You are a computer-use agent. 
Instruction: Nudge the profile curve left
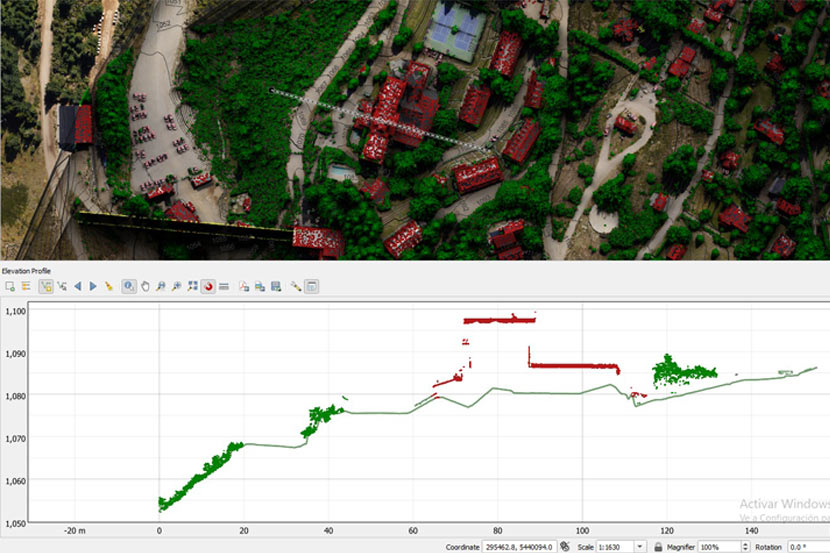(x=78, y=286)
